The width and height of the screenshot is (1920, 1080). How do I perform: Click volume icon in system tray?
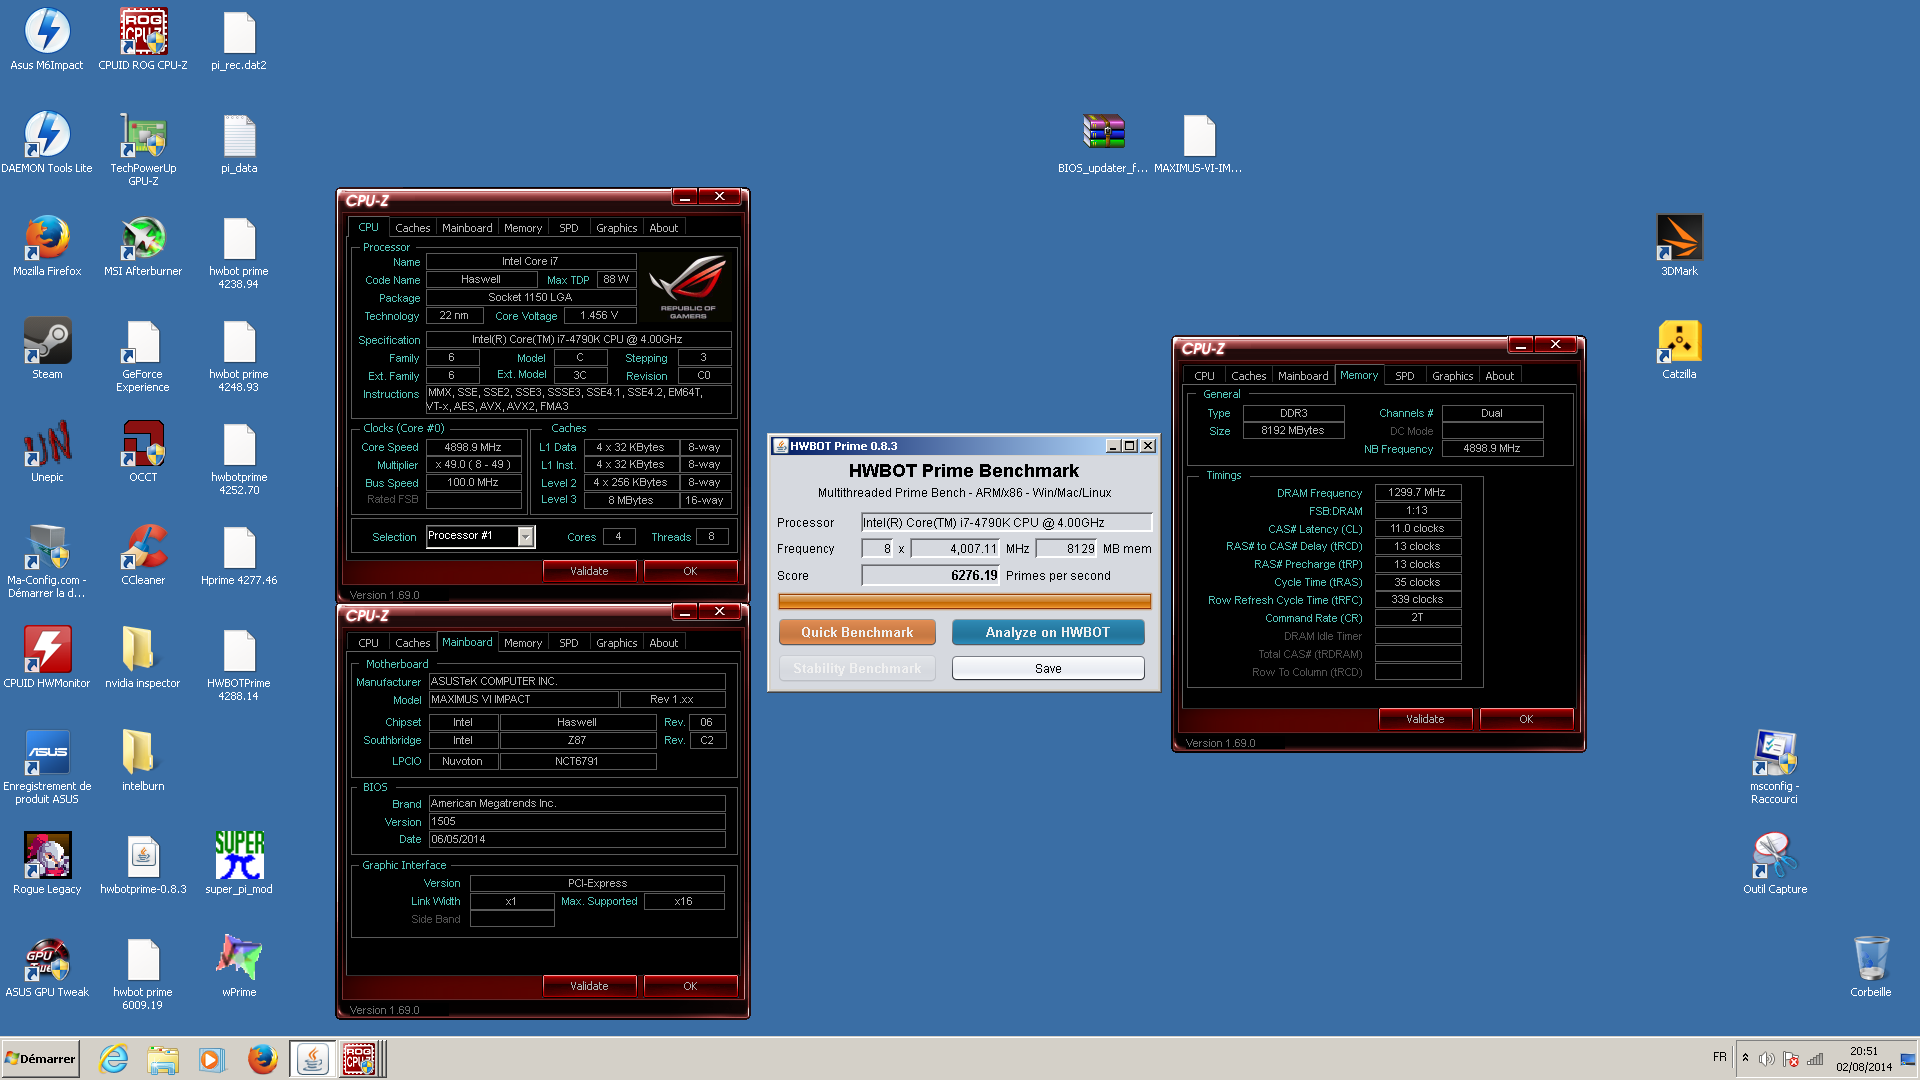pyautogui.click(x=1766, y=1059)
